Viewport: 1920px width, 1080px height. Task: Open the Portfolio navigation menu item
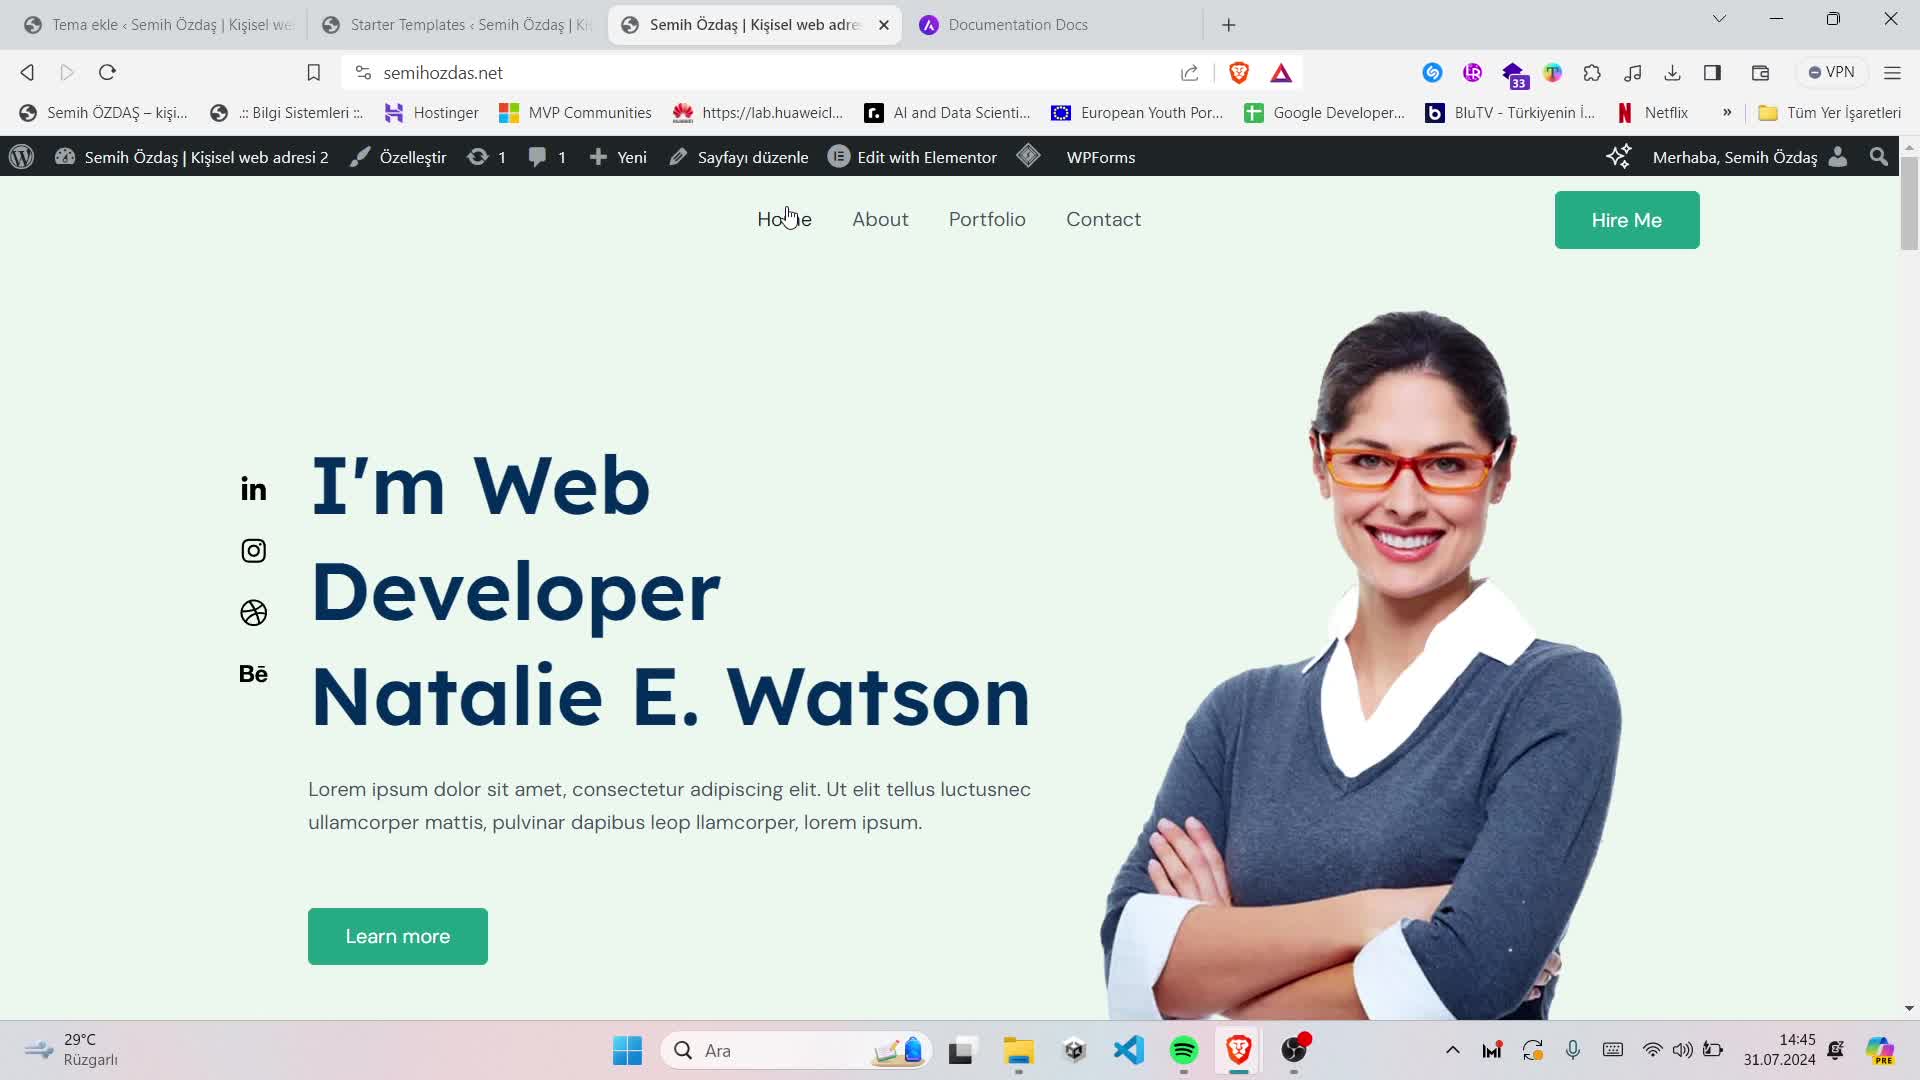(988, 218)
